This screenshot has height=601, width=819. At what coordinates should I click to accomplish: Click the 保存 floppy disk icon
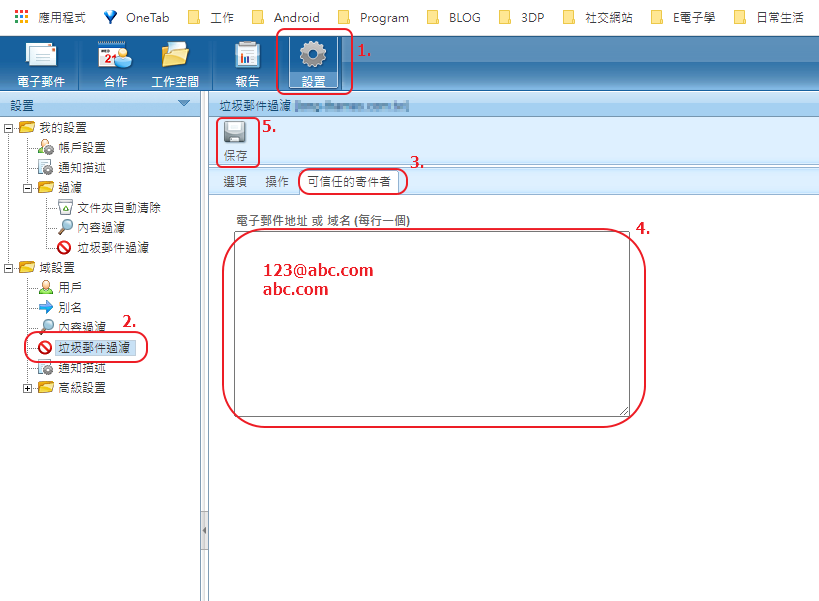[x=236, y=134]
